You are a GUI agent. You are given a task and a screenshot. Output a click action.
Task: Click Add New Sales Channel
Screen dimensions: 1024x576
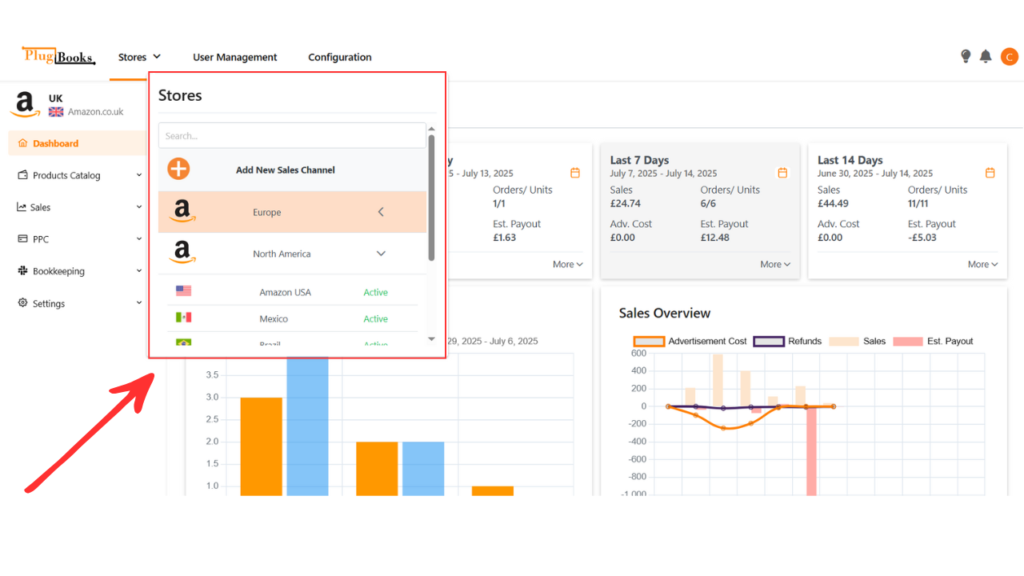(x=285, y=170)
